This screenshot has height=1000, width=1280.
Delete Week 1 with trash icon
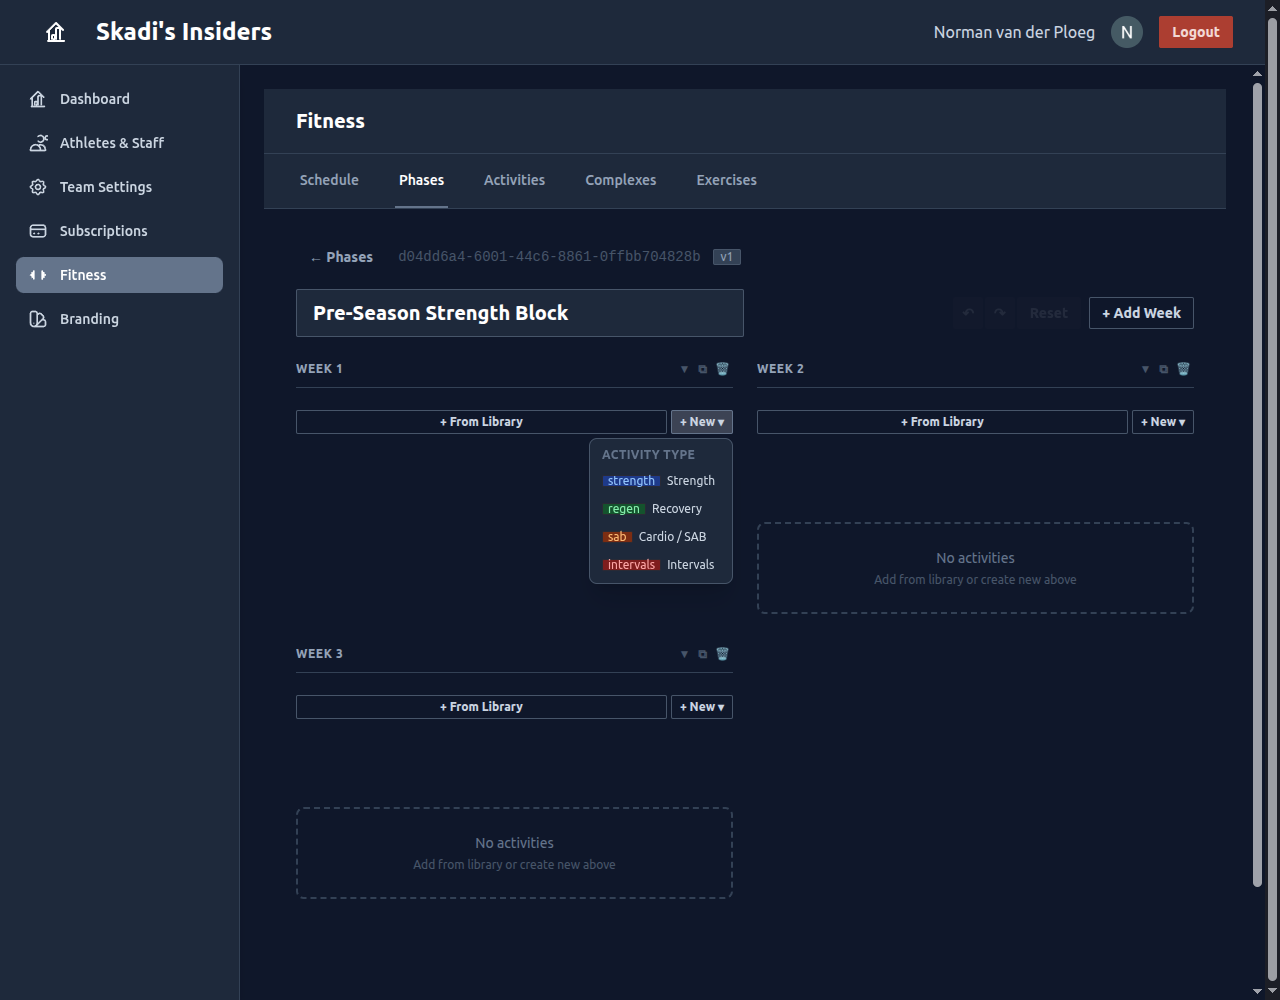click(x=723, y=369)
